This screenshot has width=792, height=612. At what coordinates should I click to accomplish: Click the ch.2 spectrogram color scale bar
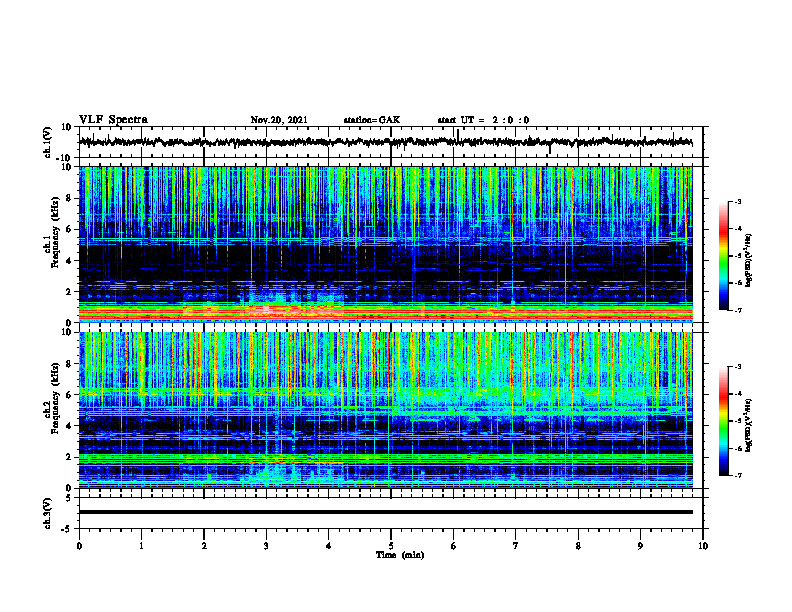point(723,421)
